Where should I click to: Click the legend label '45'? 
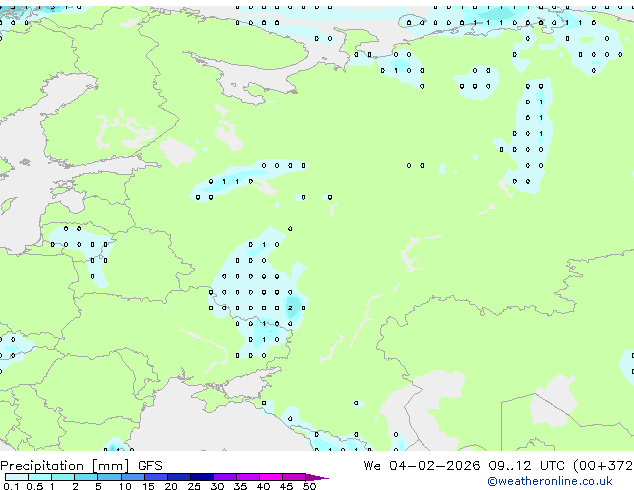coord(286,486)
